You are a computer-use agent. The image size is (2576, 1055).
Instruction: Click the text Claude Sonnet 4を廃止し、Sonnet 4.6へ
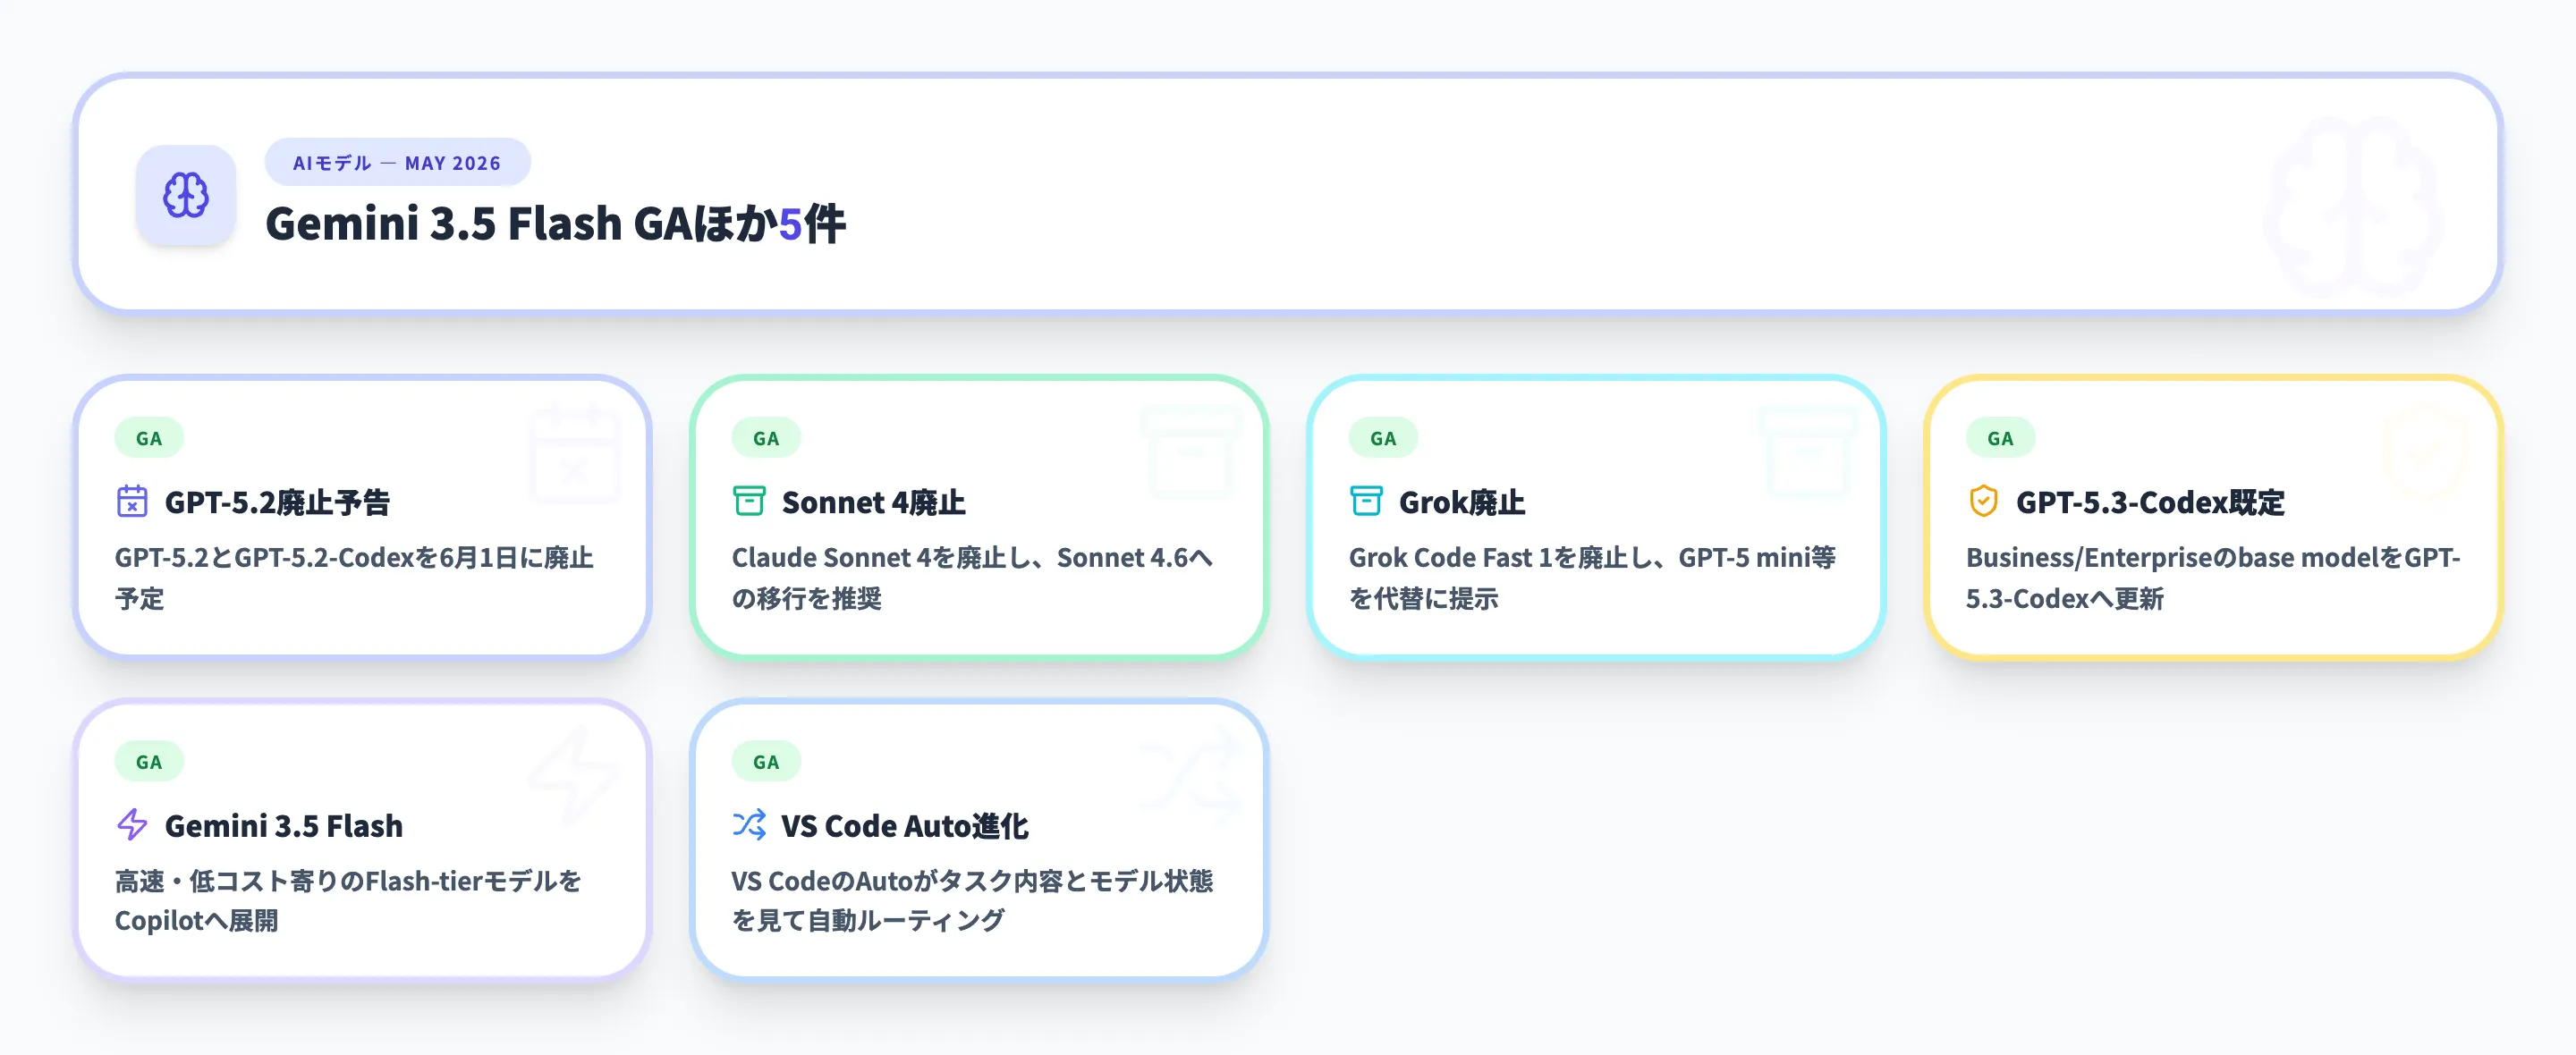tap(972, 558)
